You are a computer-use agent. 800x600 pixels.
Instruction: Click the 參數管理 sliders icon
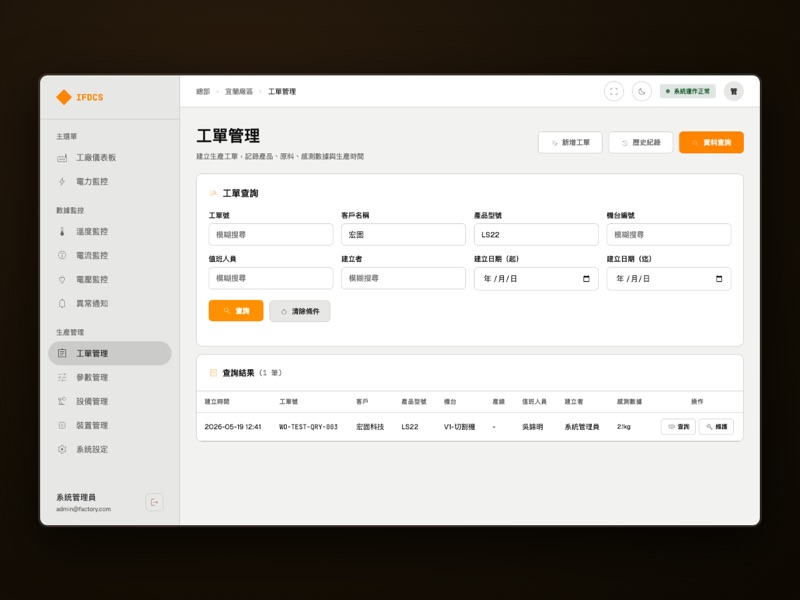[62, 378]
